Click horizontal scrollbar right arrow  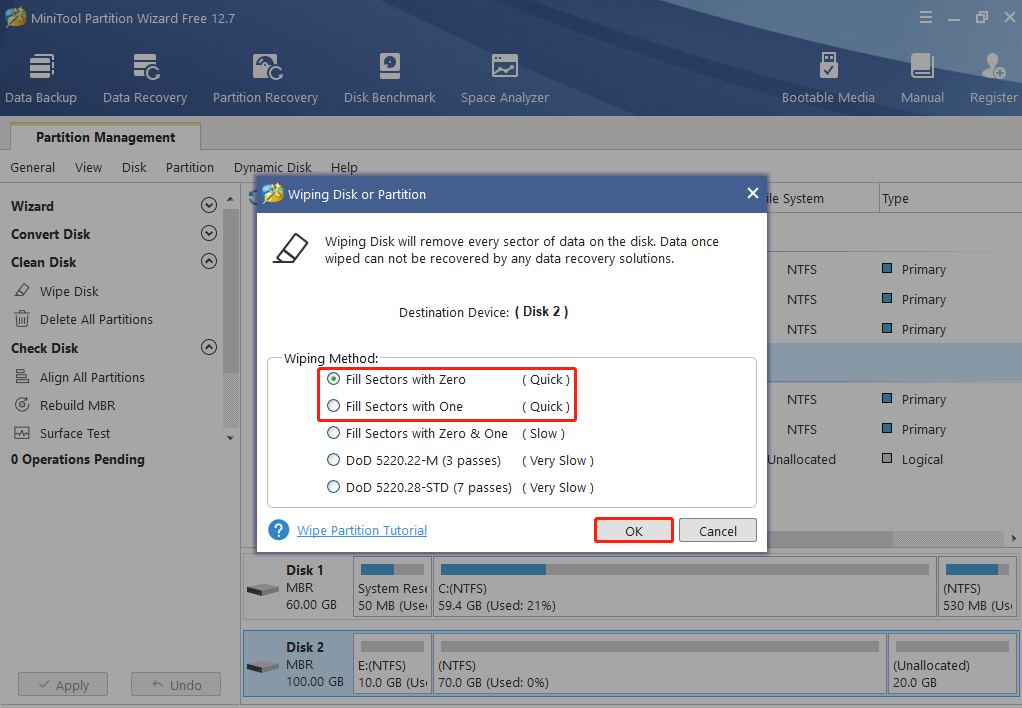click(1014, 538)
